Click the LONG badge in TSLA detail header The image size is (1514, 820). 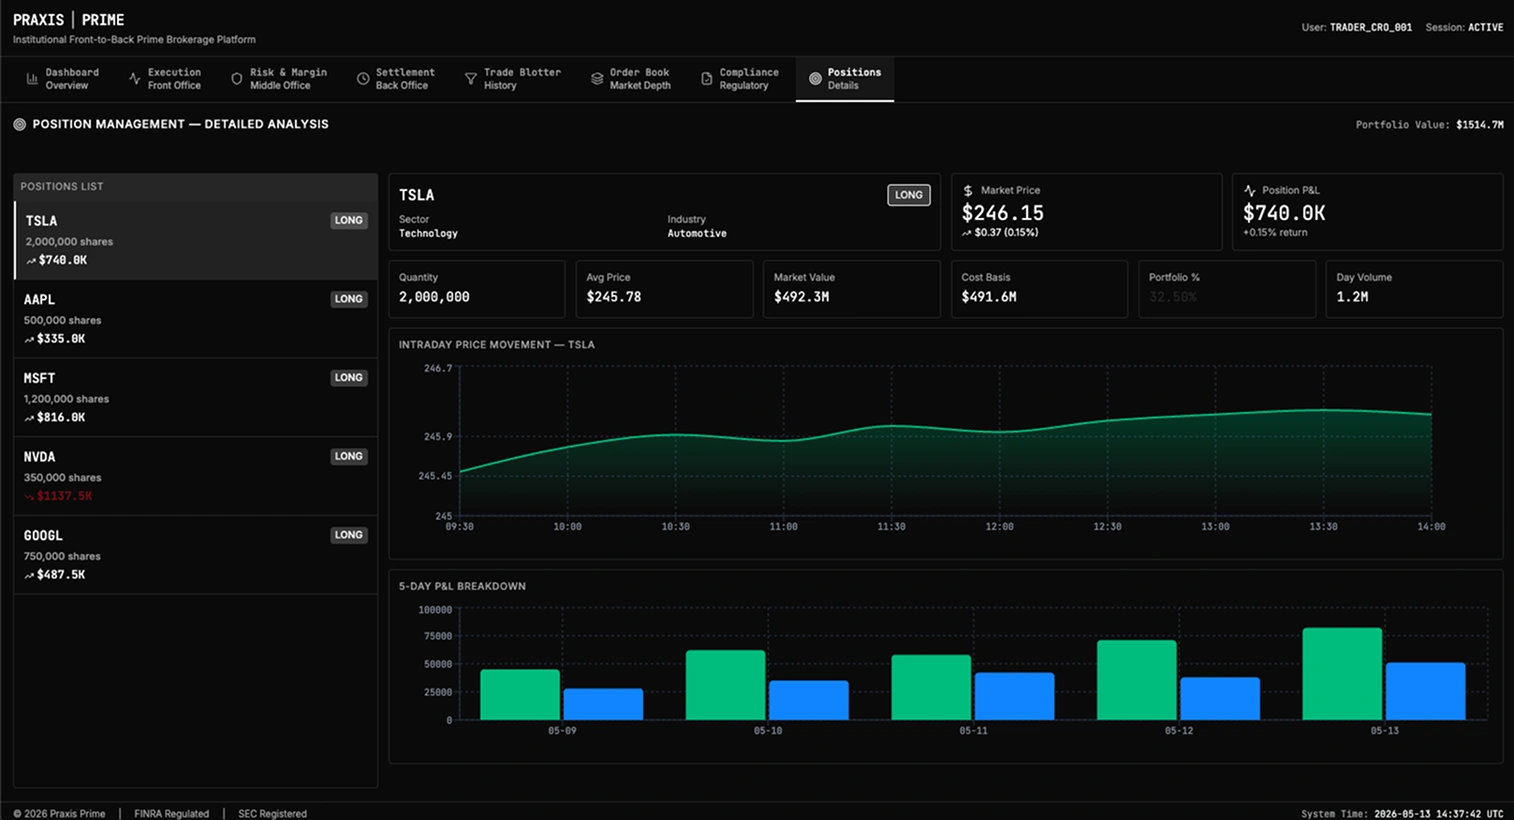tap(909, 195)
